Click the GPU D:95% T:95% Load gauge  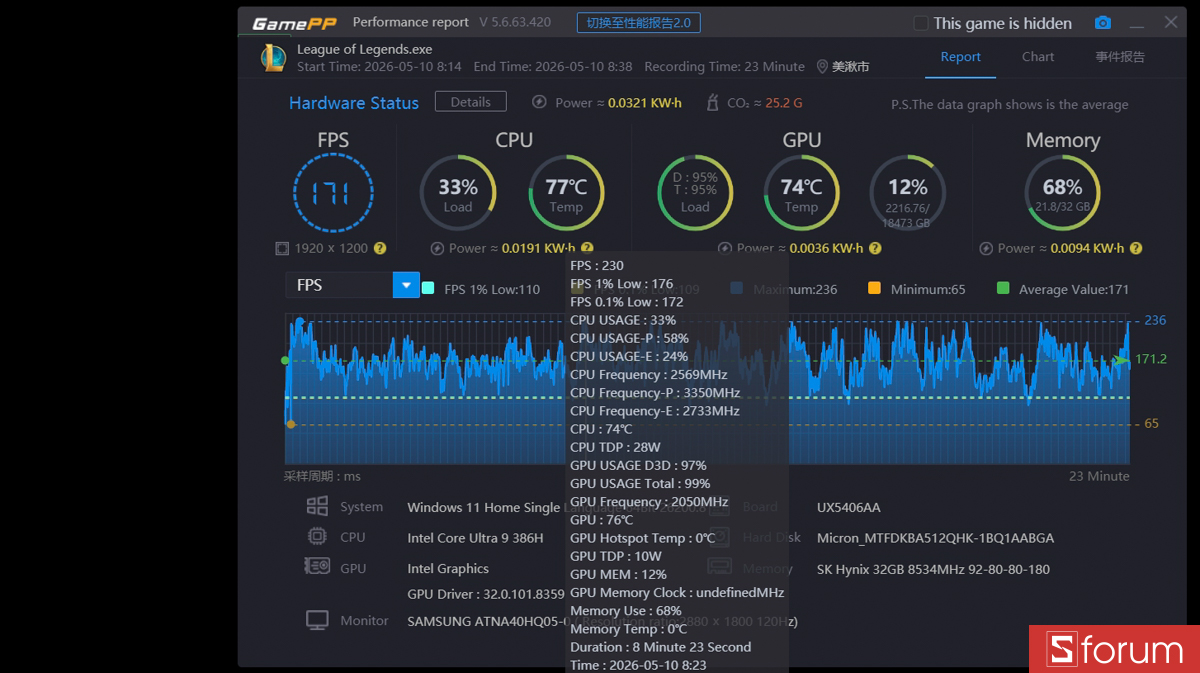click(695, 193)
